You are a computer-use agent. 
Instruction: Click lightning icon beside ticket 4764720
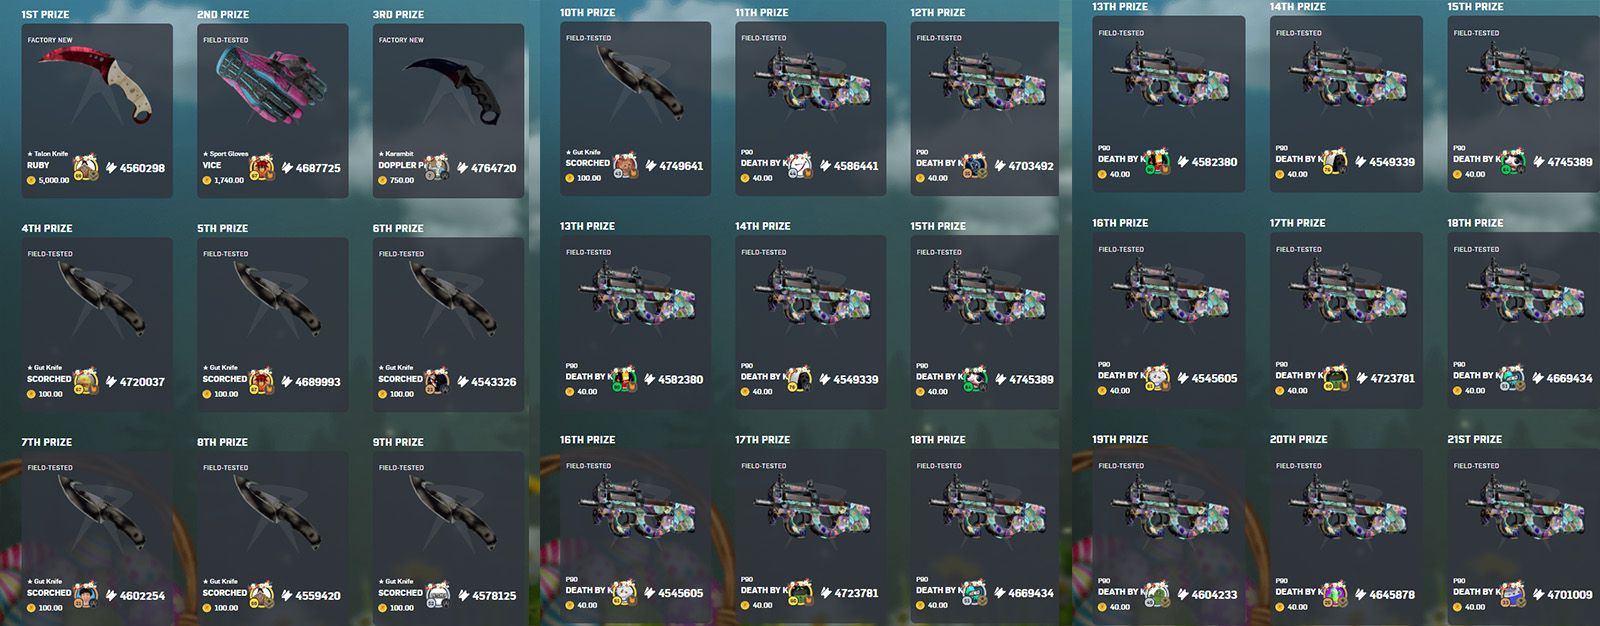[x=462, y=168]
